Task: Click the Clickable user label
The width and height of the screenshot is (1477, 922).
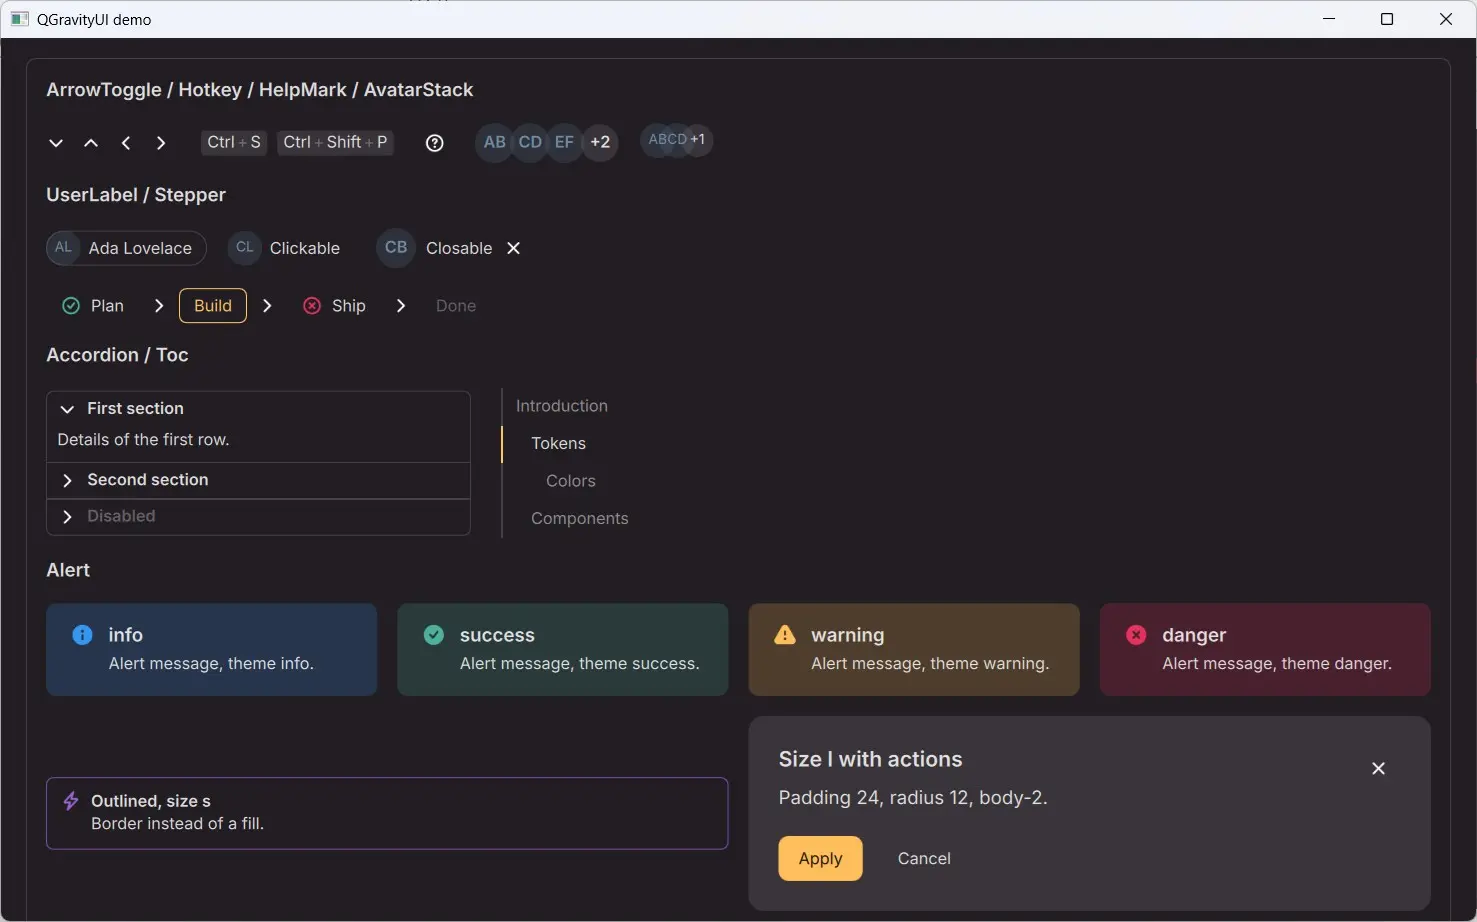Action: pyautogui.click(x=284, y=248)
